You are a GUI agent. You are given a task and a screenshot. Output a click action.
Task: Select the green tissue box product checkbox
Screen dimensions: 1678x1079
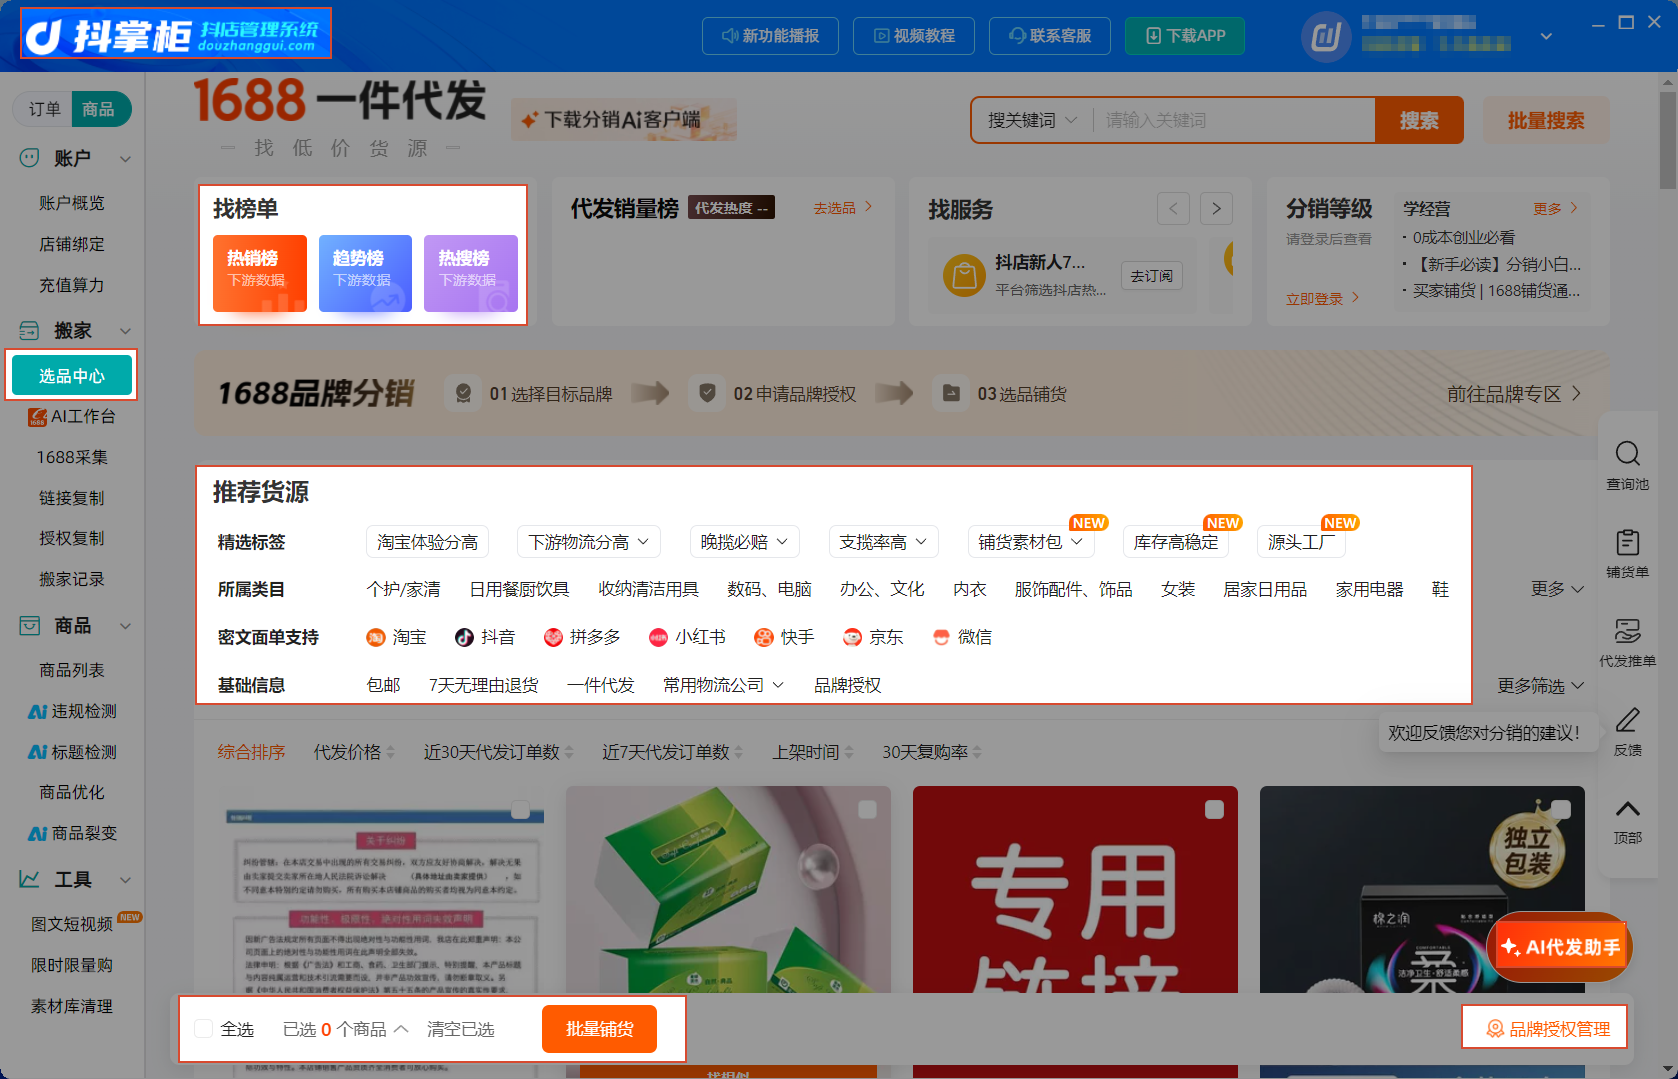[867, 810]
